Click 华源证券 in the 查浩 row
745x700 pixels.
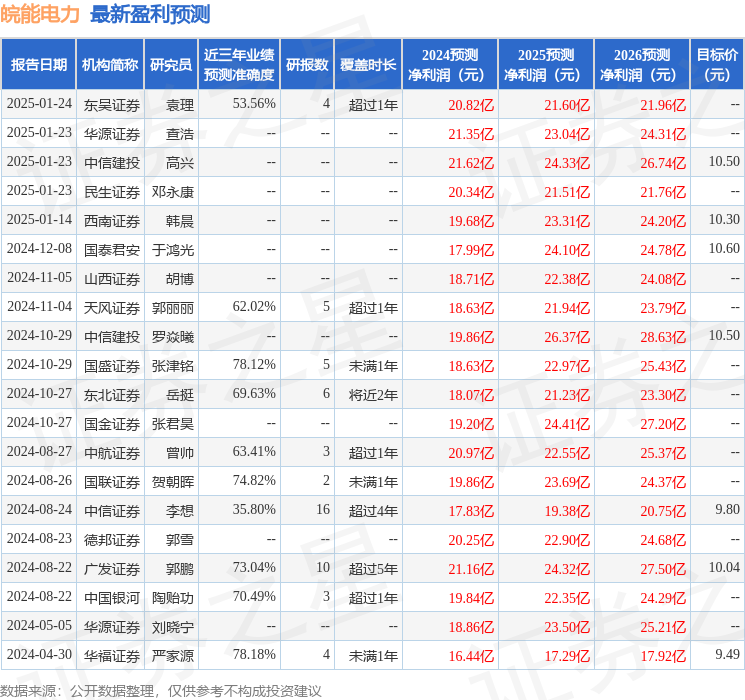point(112,134)
